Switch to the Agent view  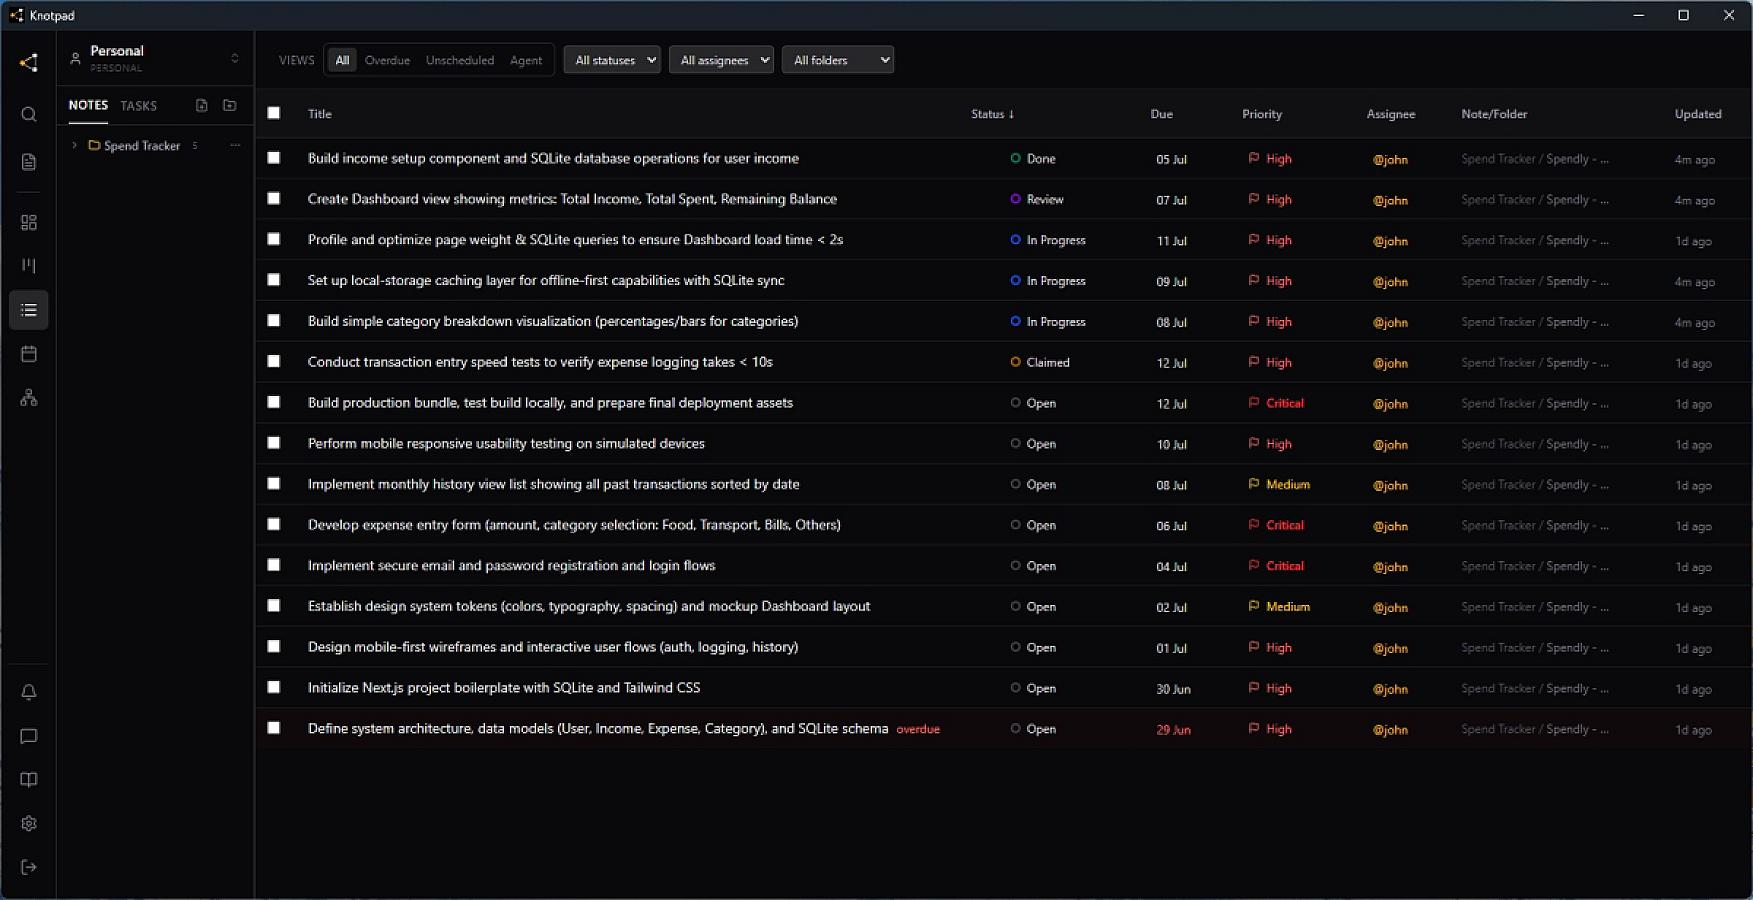(526, 60)
